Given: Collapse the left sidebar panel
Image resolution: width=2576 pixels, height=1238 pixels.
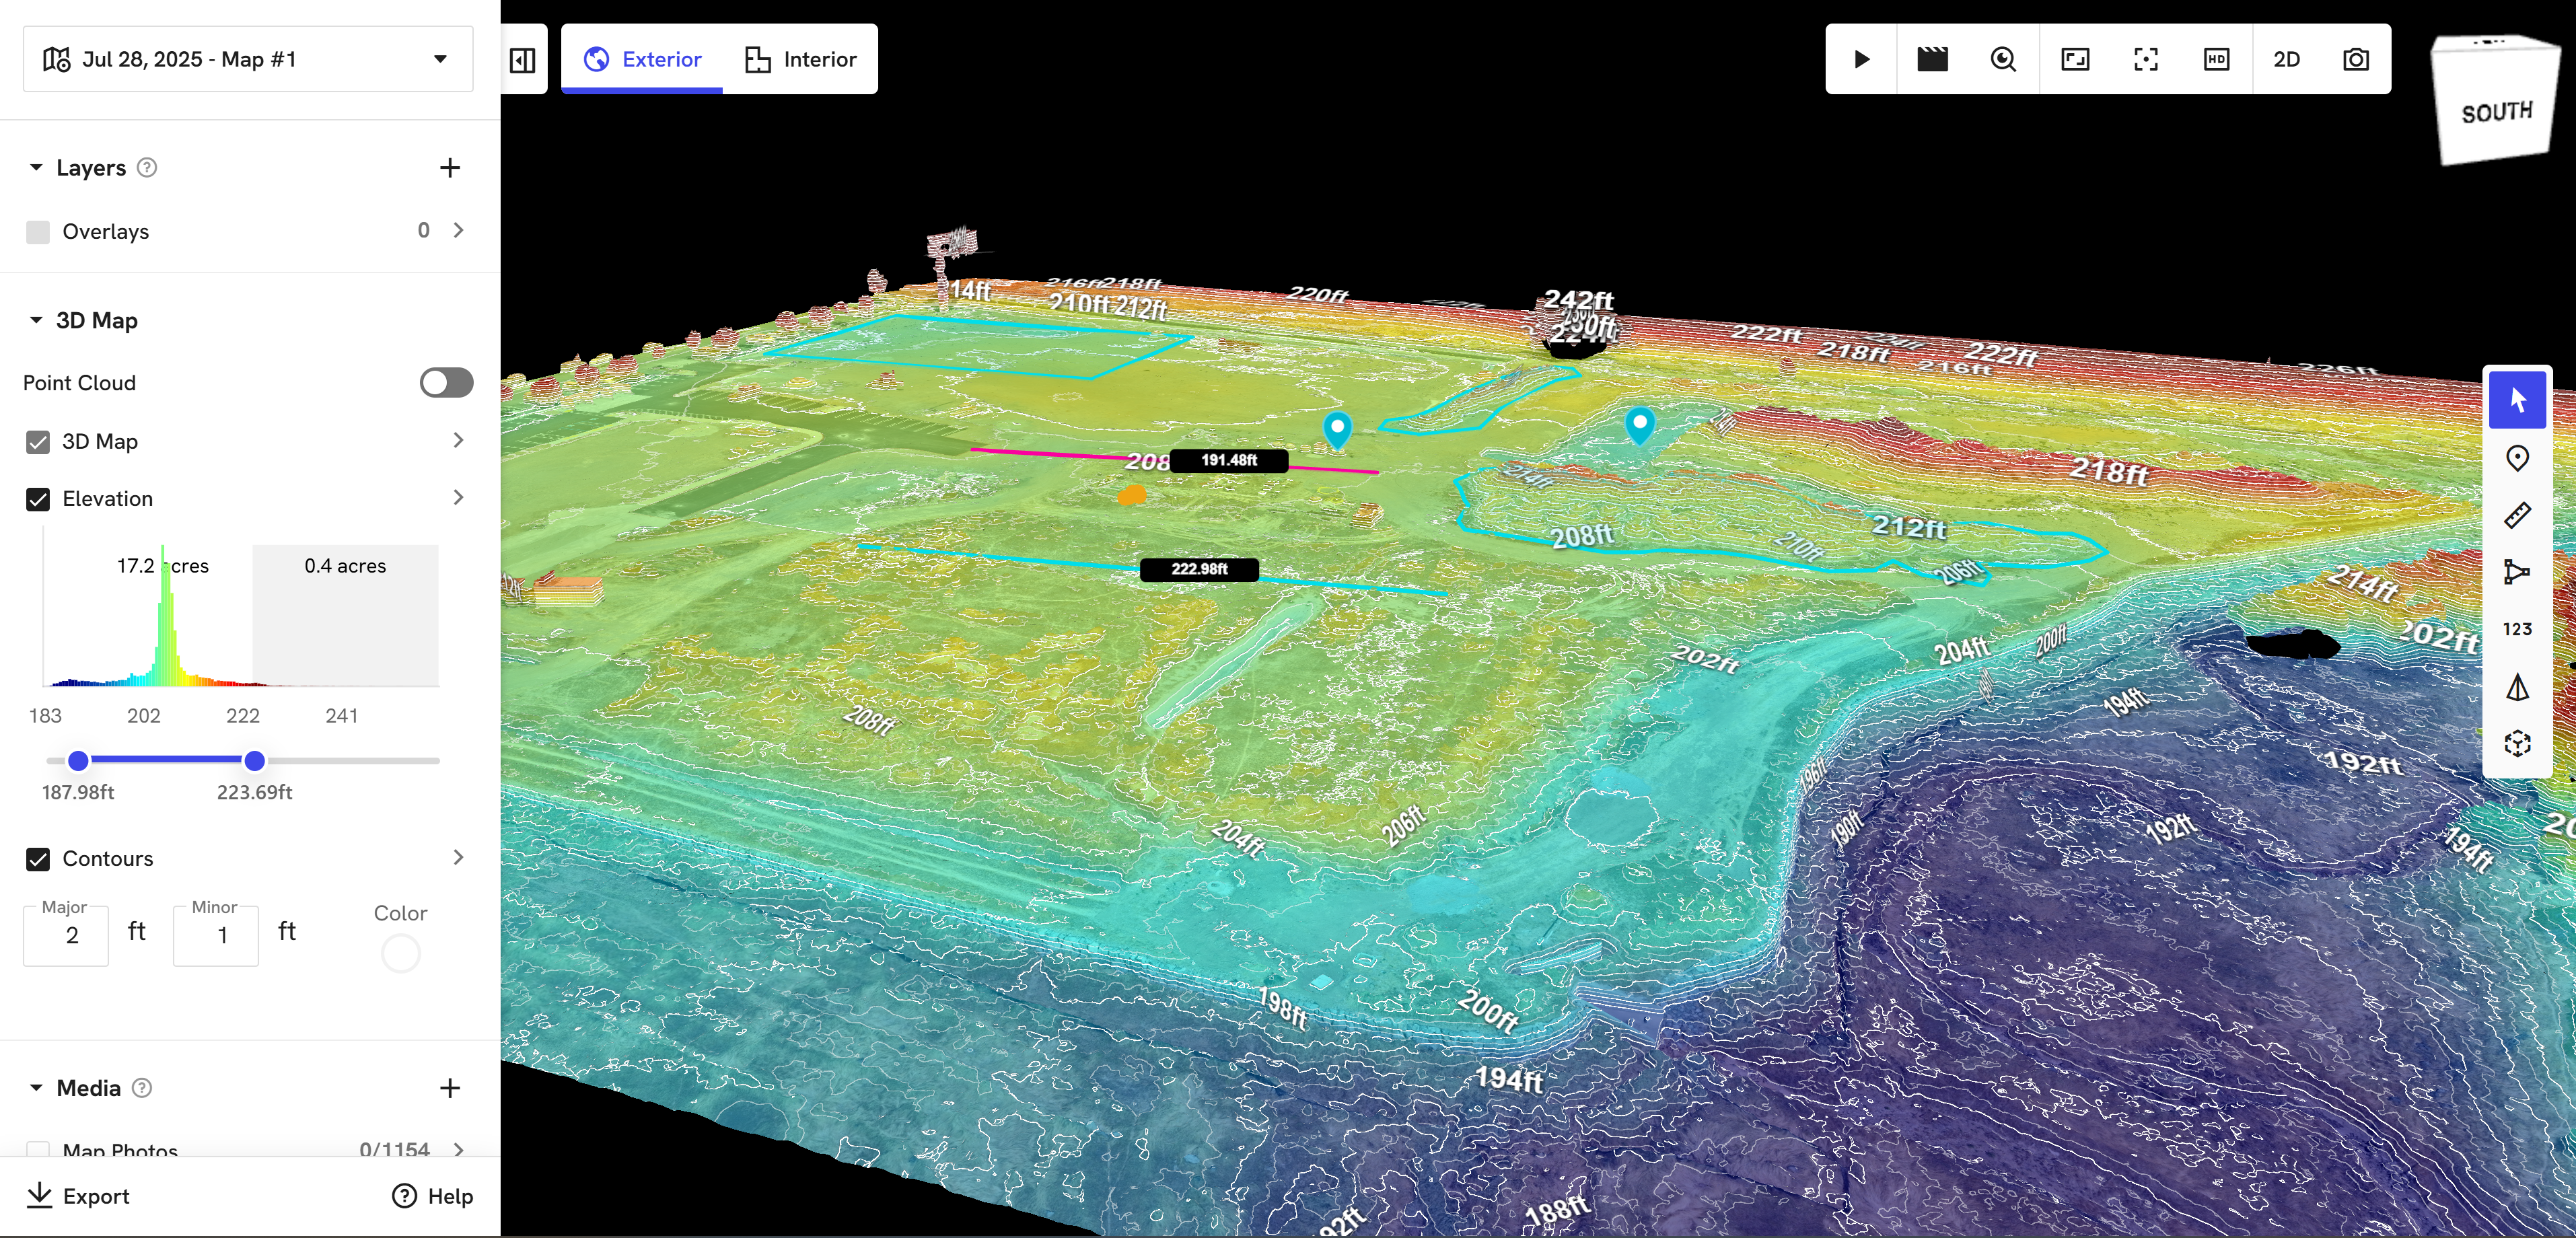Looking at the screenshot, I should 523,60.
